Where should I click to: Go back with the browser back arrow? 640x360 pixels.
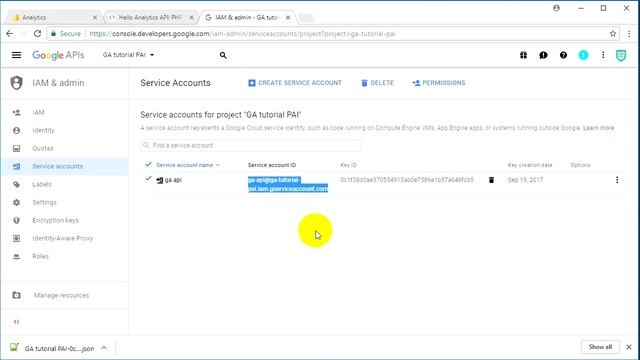coord(10,34)
